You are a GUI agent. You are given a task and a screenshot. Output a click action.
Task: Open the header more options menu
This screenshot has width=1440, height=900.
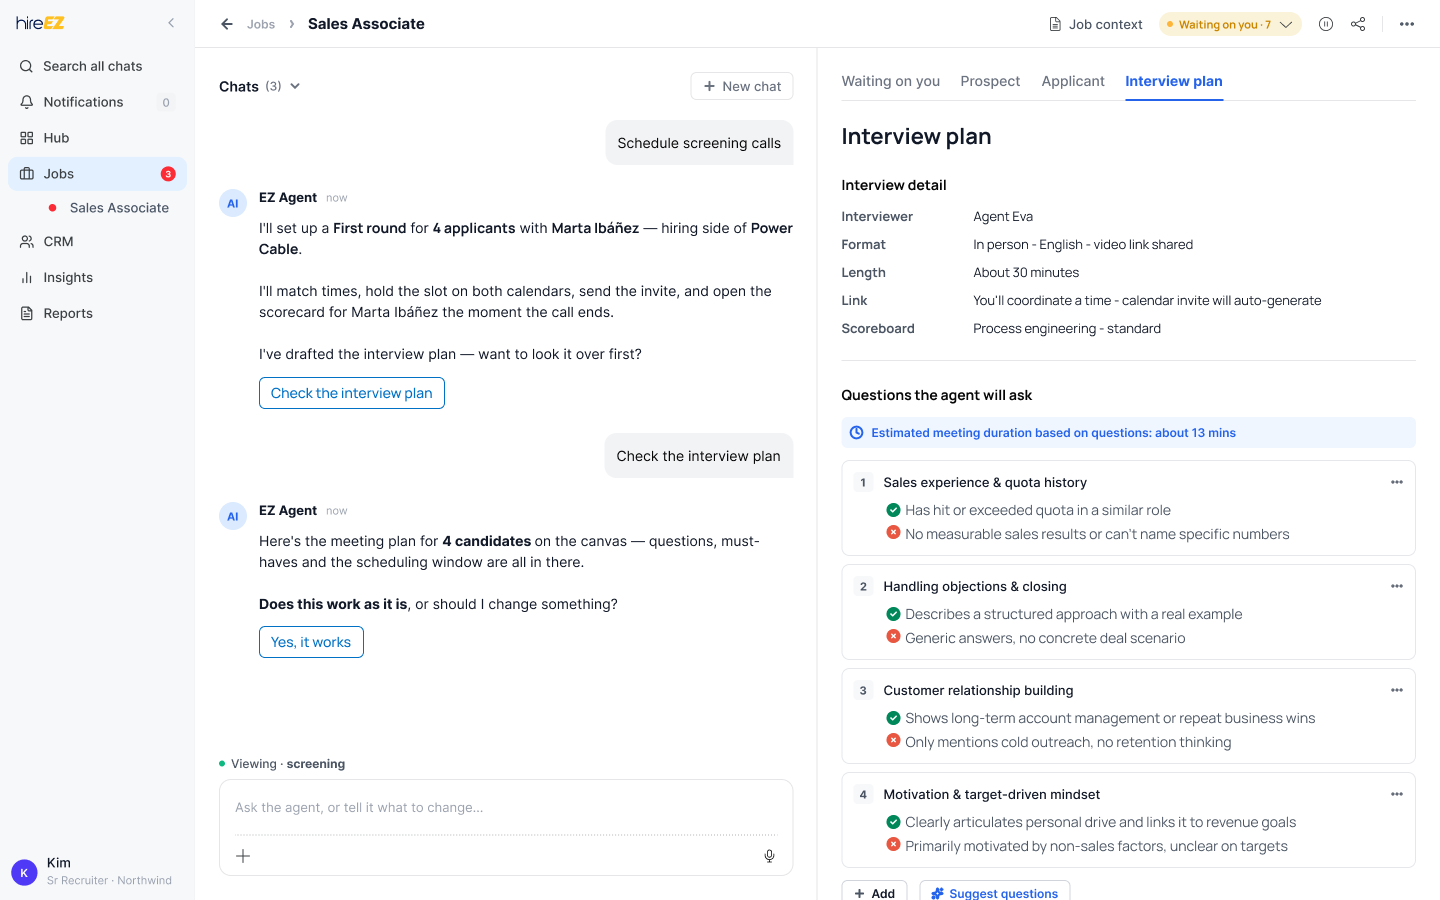pos(1407,24)
